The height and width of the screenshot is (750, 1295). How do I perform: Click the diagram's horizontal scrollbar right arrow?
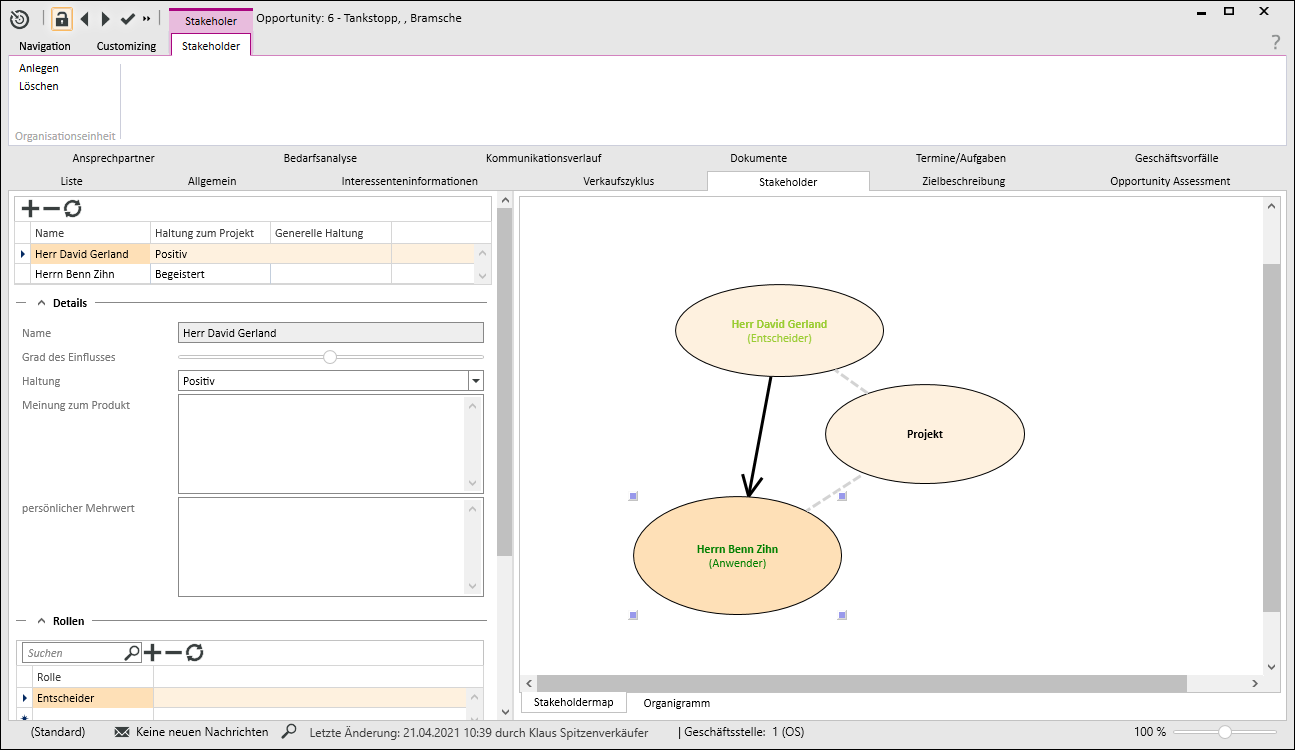click(1255, 684)
